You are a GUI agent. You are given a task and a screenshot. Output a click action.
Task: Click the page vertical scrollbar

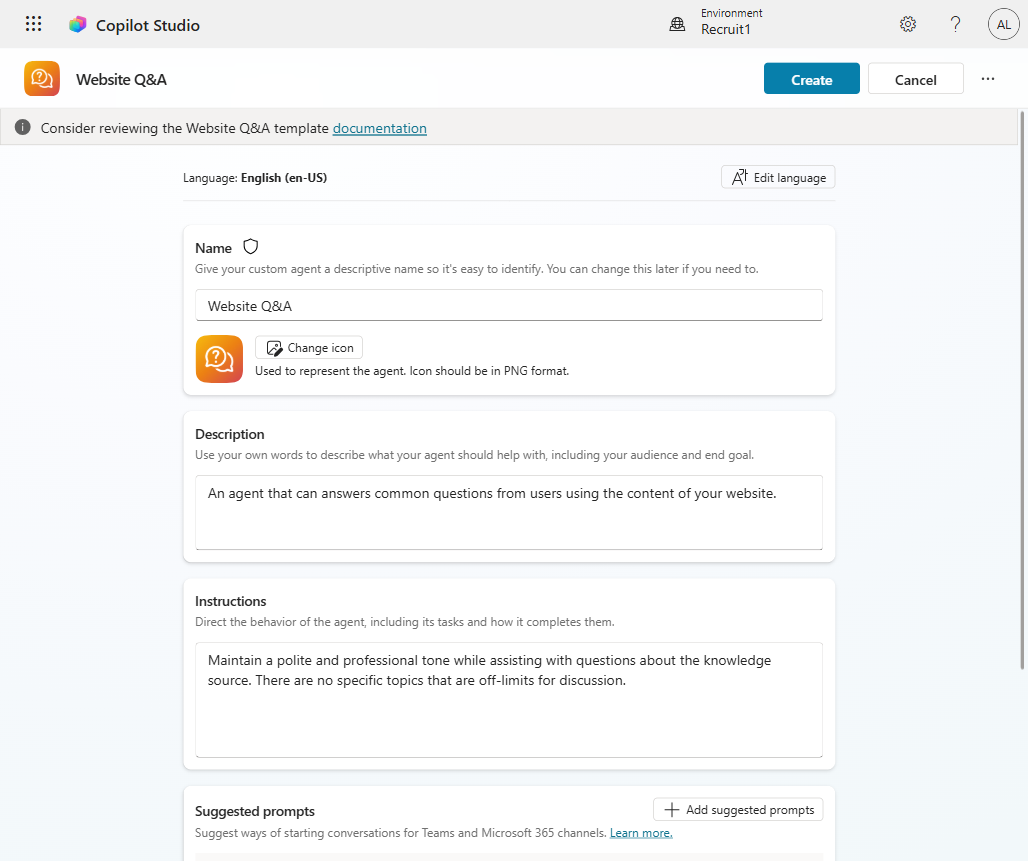coord(1022,390)
